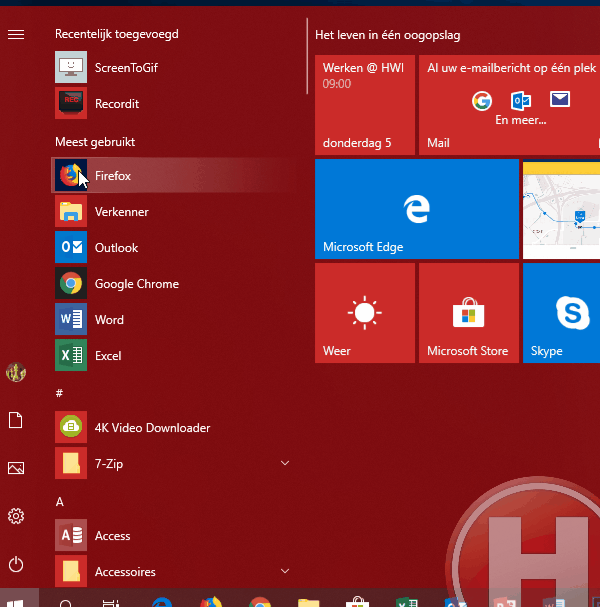Open Access from the A section
The image size is (600, 607).
point(172,535)
